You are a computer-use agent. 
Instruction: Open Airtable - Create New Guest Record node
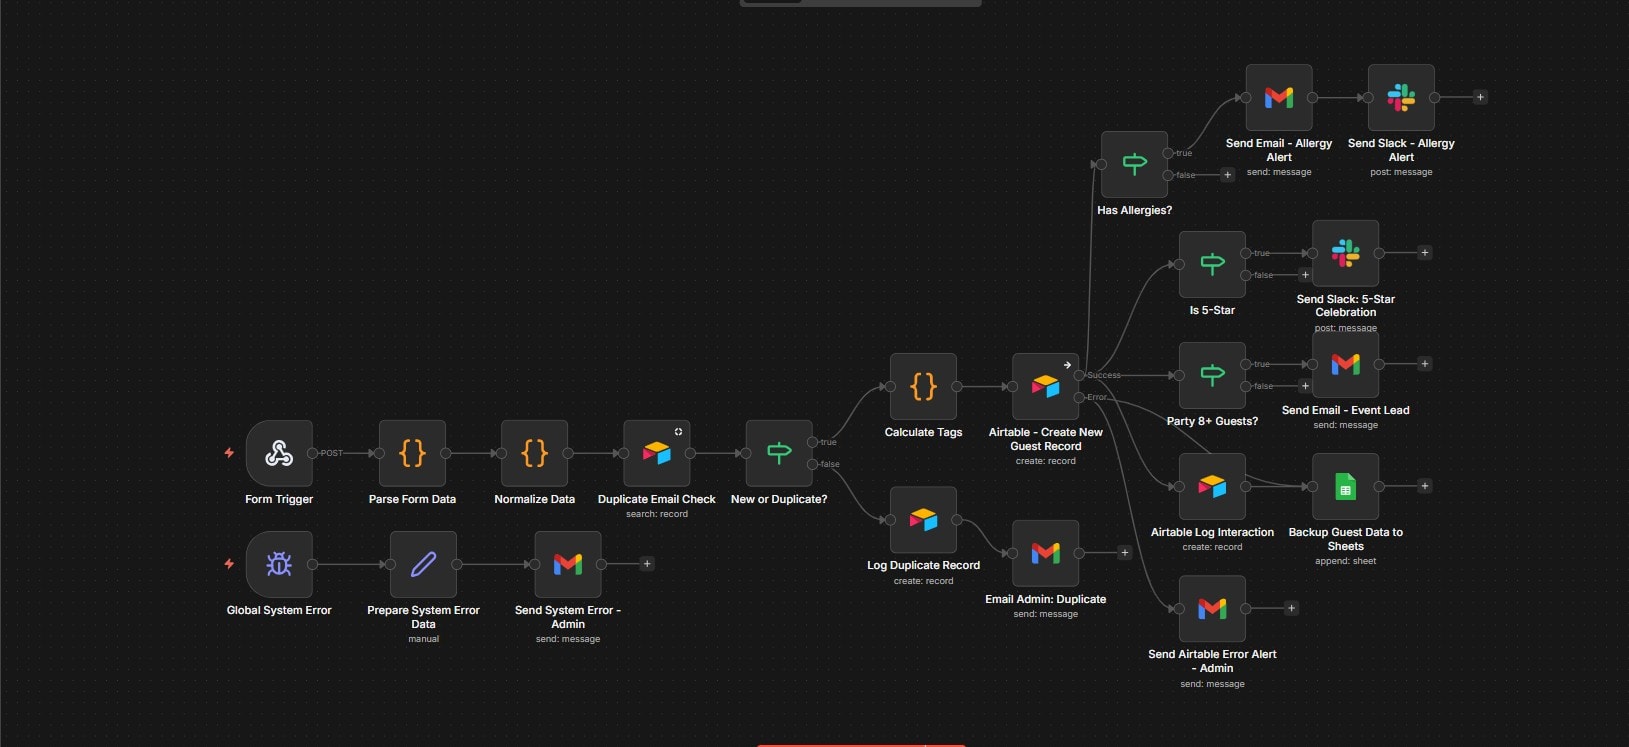point(1046,386)
